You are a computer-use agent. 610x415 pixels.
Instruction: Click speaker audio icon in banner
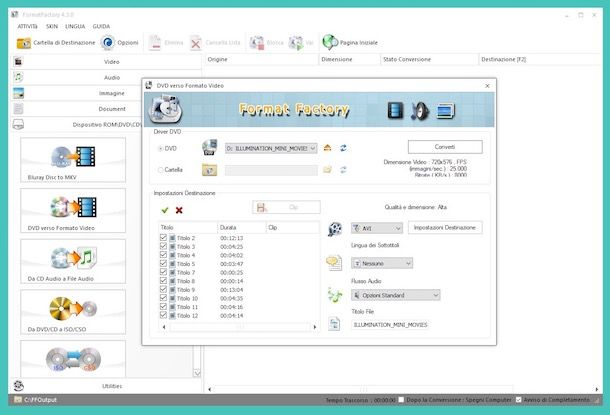[x=420, y=110]
